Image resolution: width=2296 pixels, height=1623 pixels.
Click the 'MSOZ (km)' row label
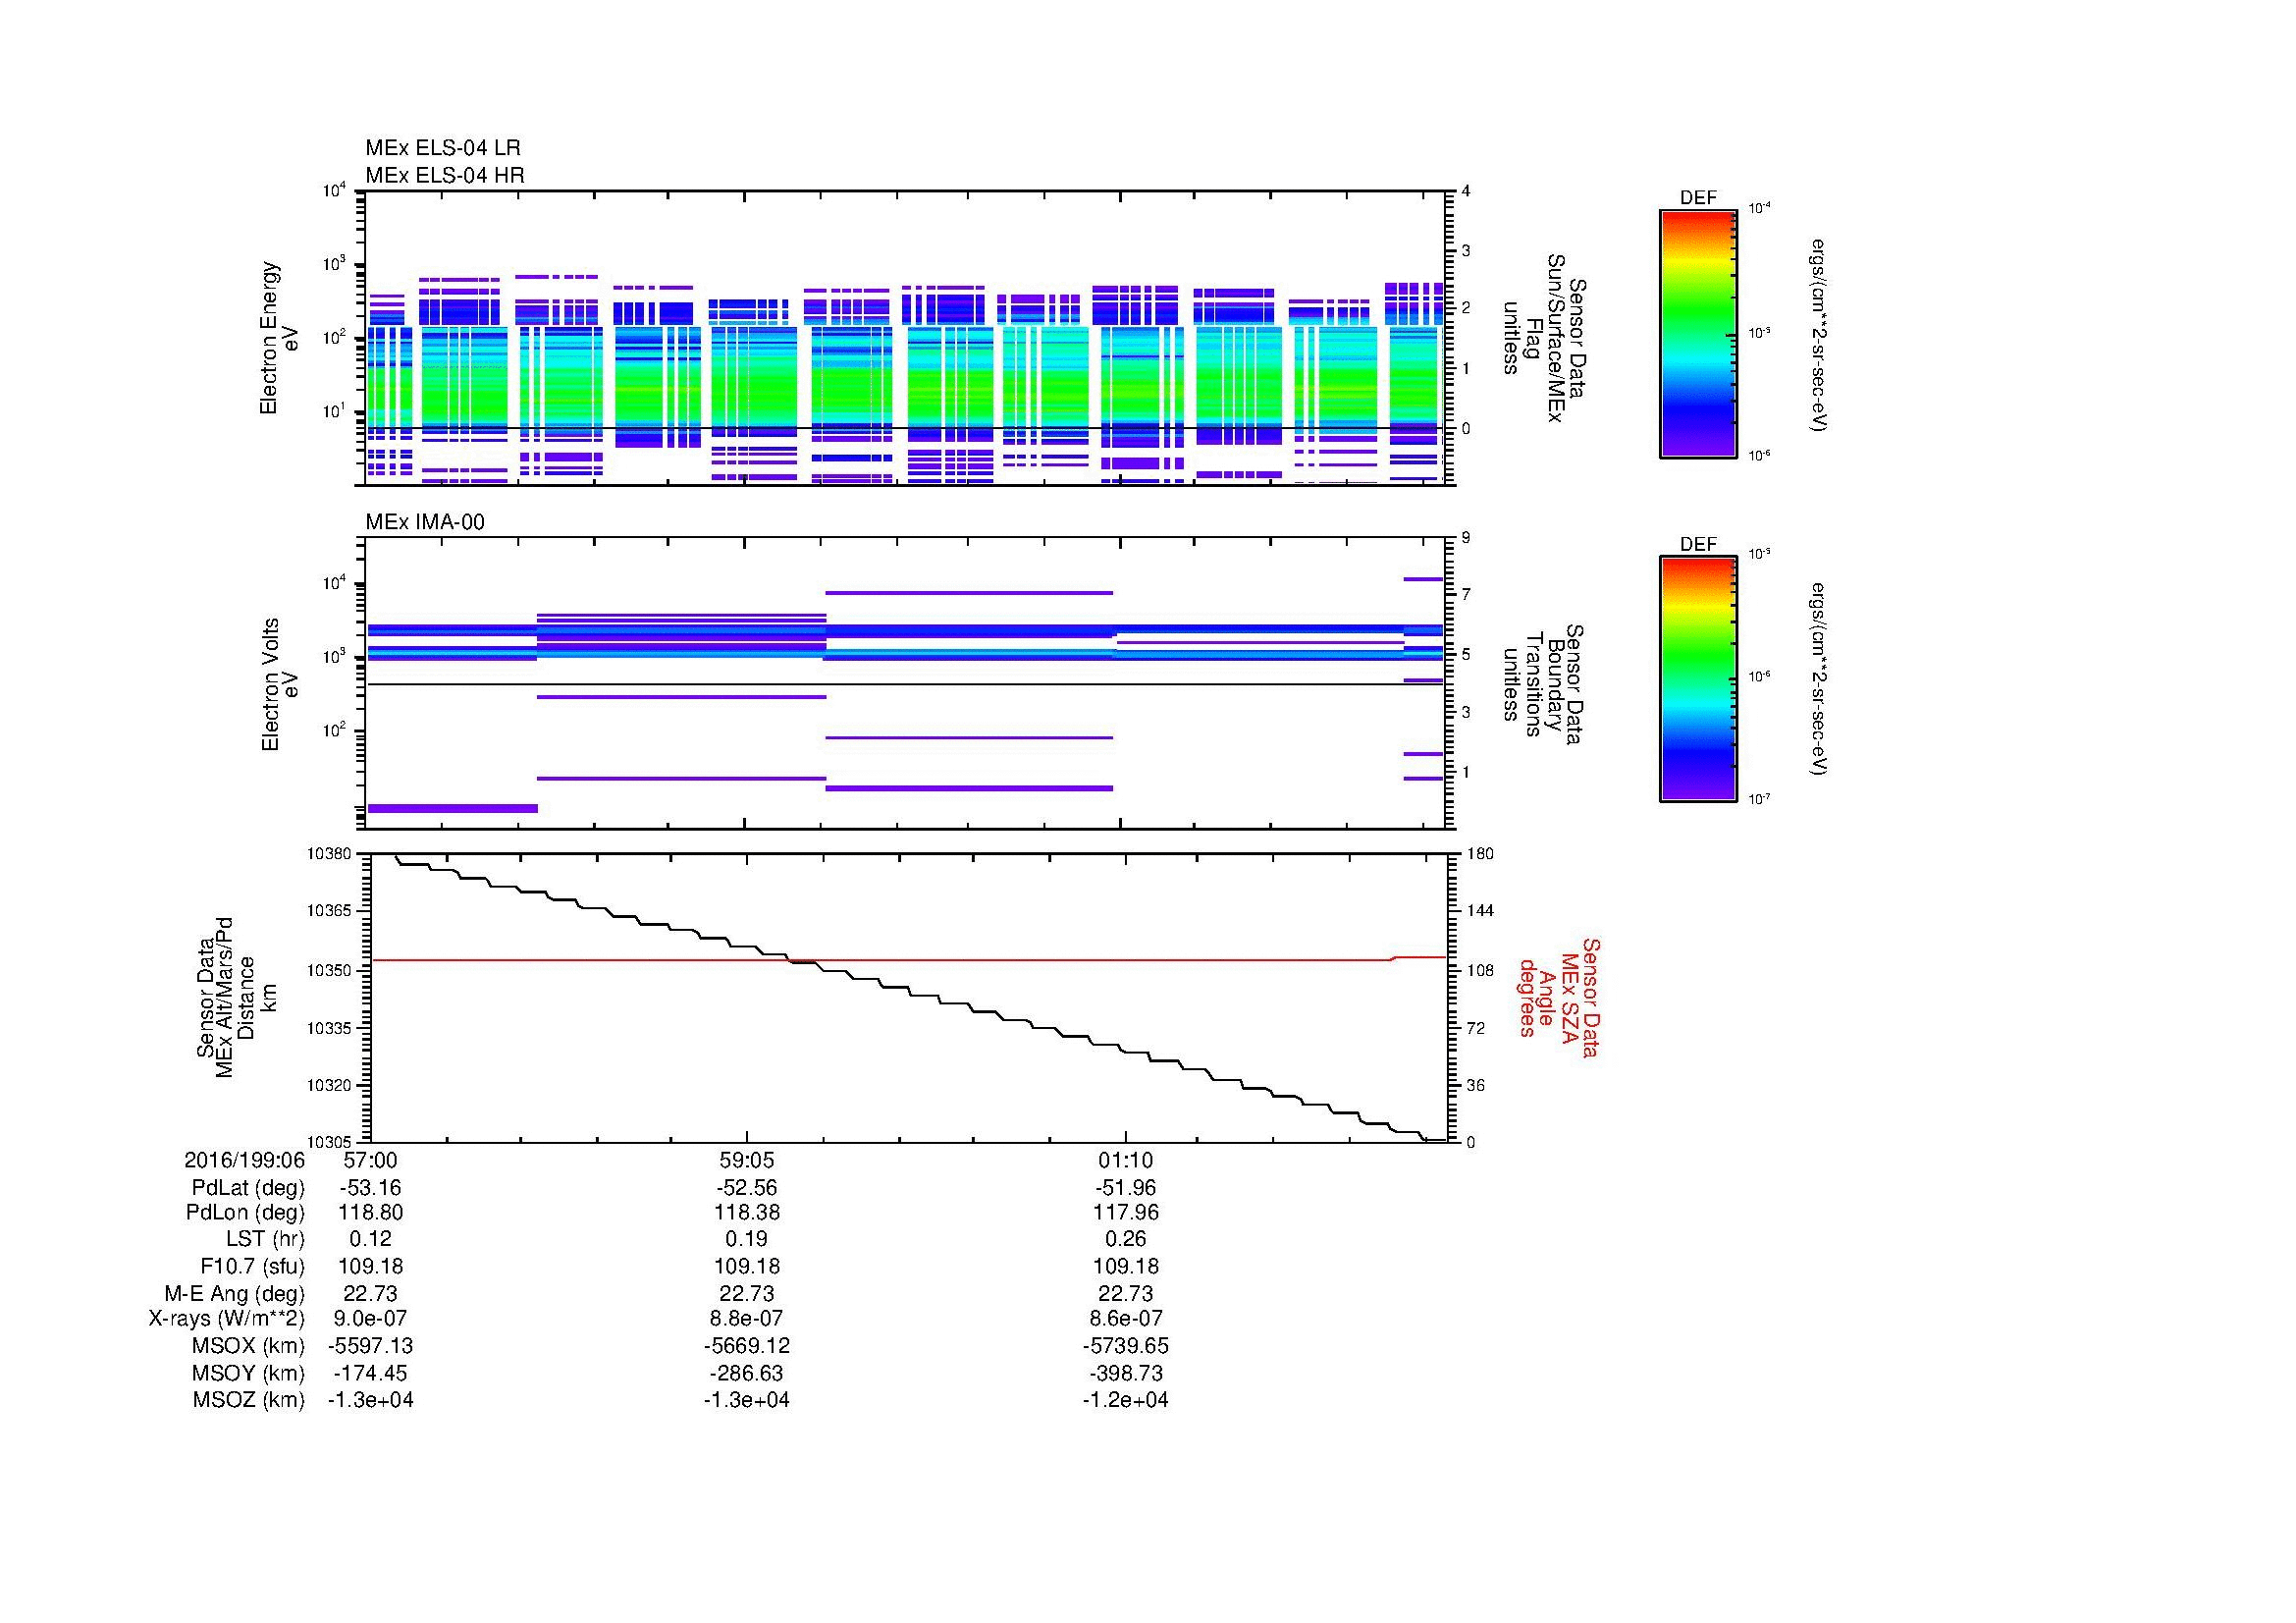tap(249, 1401)
